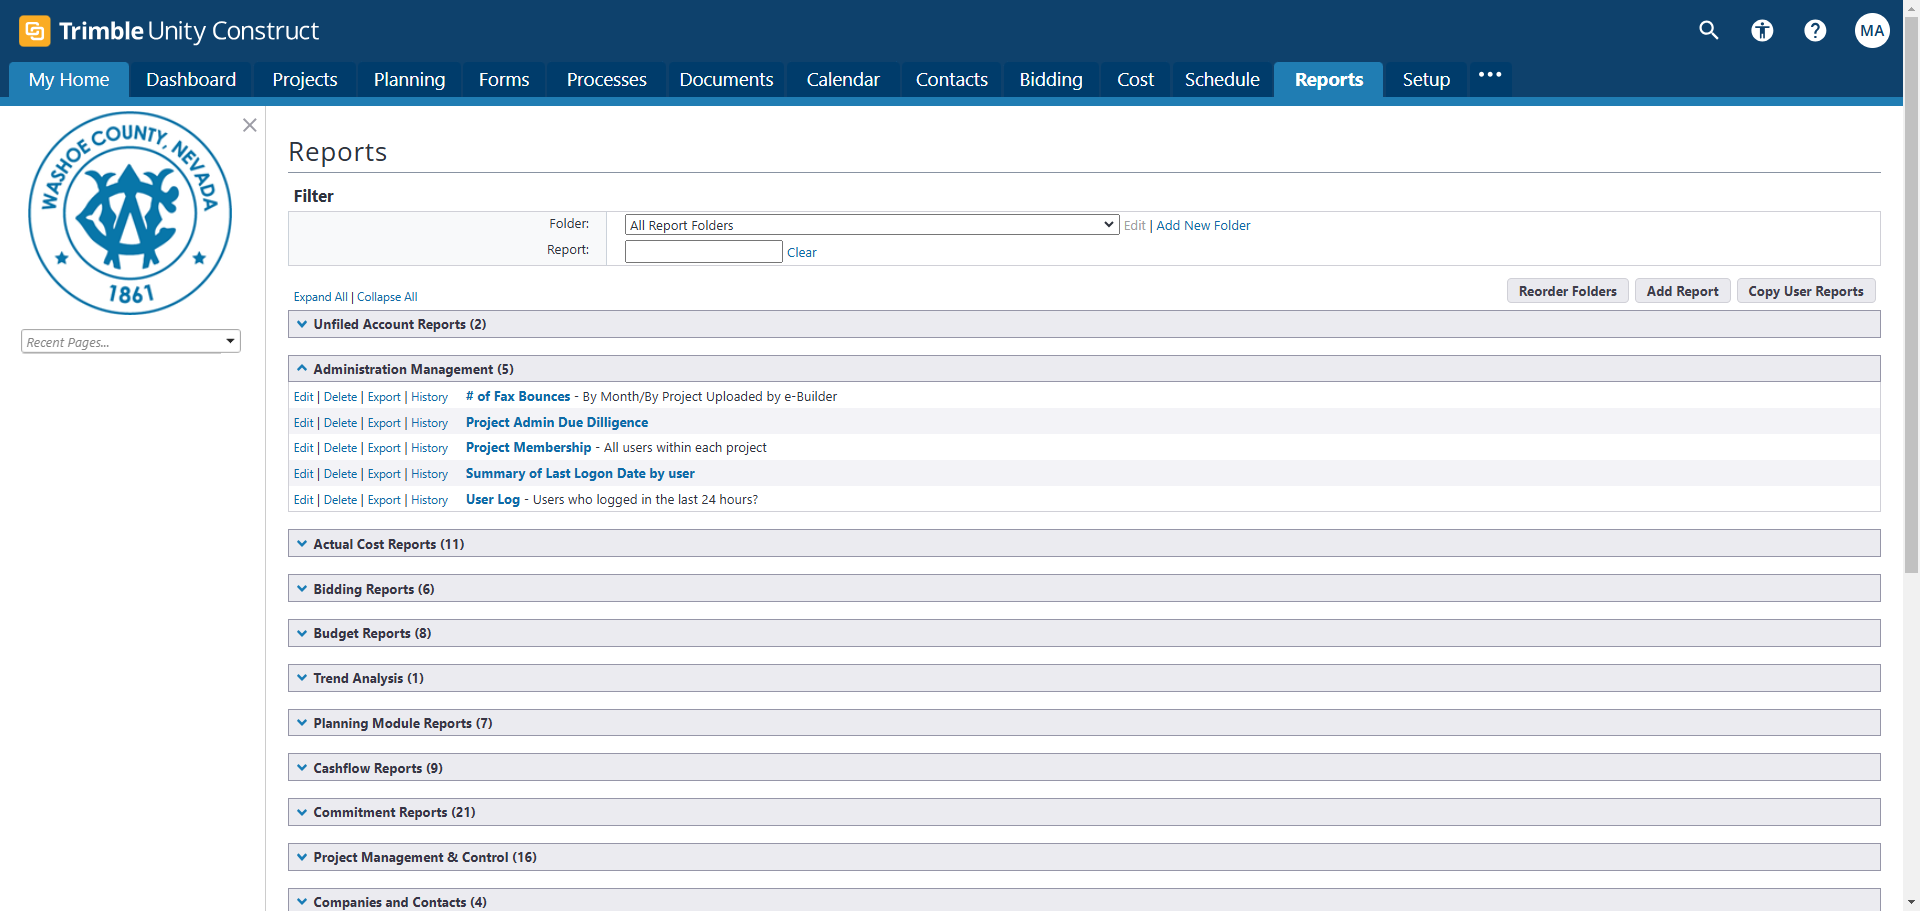View History of Summary of Last Logon report
Image resolution: width=1920 pixels, height=911 pixels.
click(x=429, y=474)
